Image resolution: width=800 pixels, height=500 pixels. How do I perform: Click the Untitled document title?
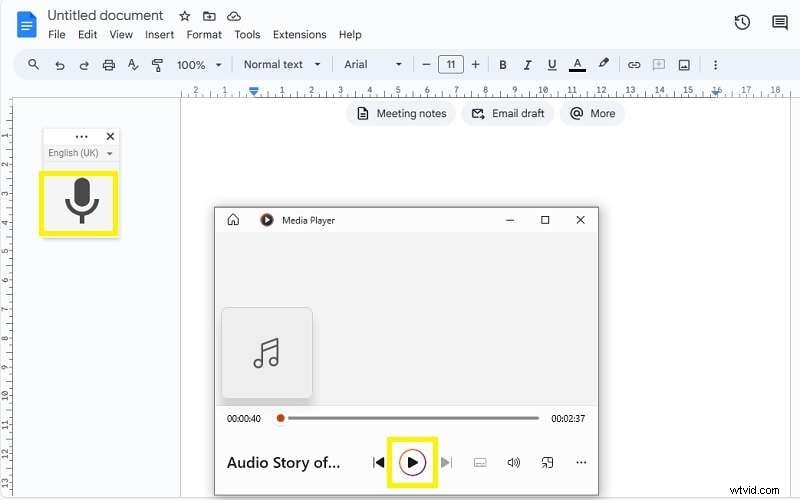click(x=105, y=16)
